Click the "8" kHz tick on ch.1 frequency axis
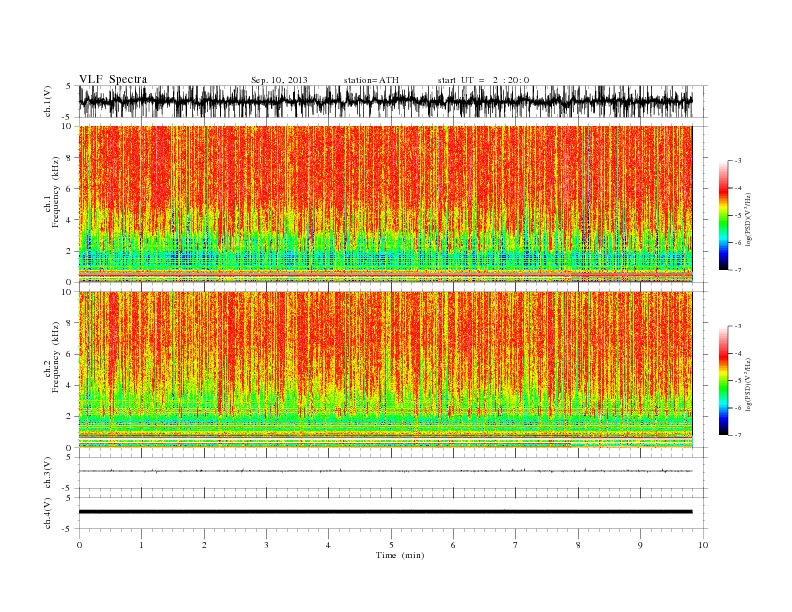Image resolution: width=792 pixels, height=612 pixels. [69, 158]
